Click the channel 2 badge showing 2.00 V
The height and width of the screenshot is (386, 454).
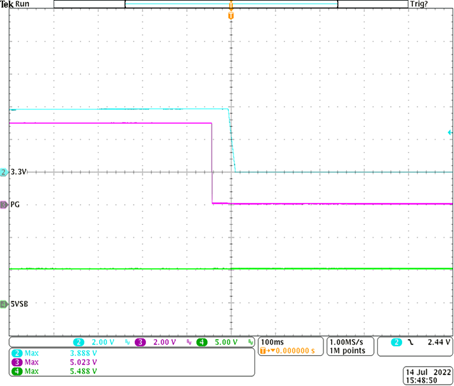point(79,342)
